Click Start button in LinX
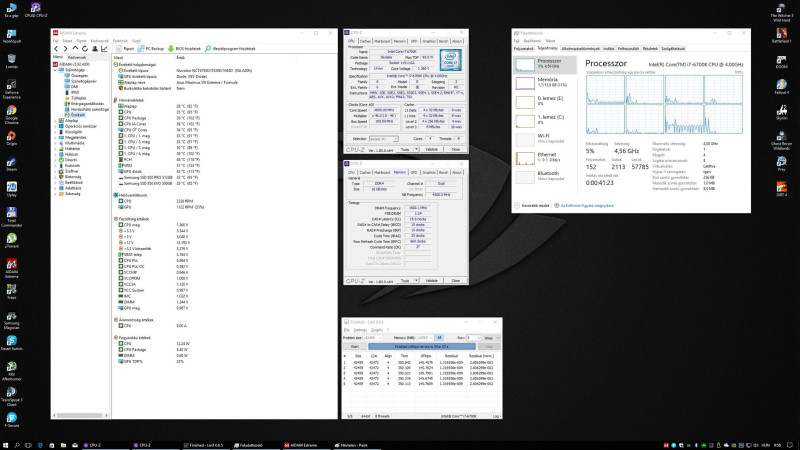The image size is (800, 450). [355, 346]
